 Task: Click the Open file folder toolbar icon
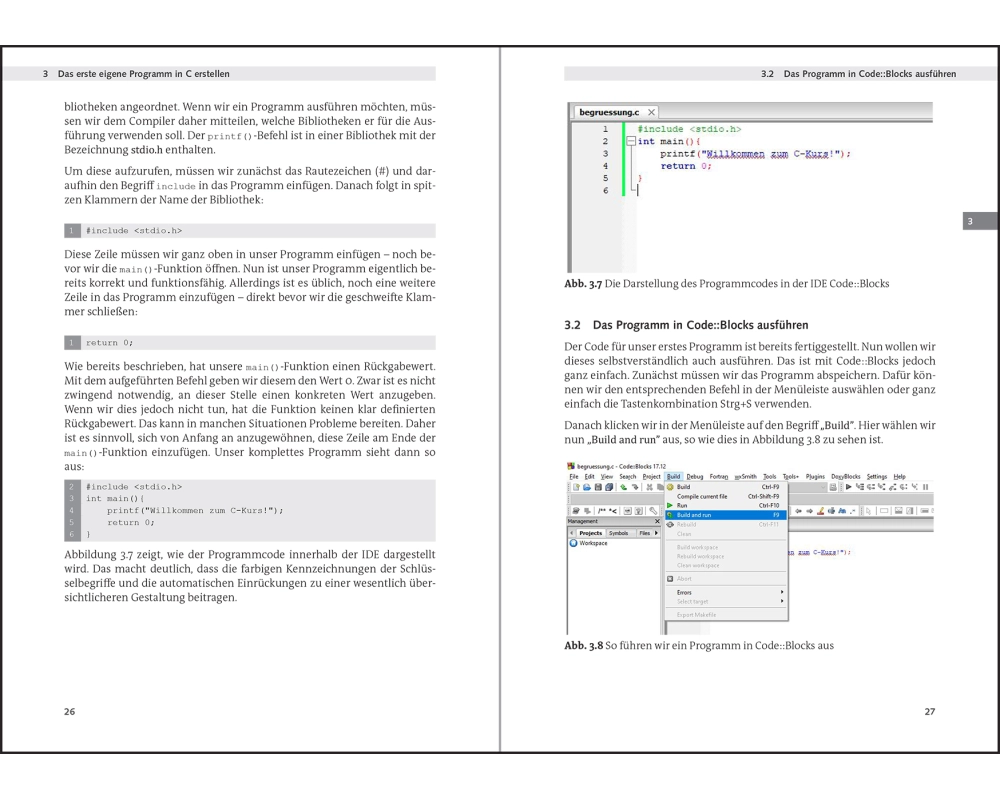[585, 487]
